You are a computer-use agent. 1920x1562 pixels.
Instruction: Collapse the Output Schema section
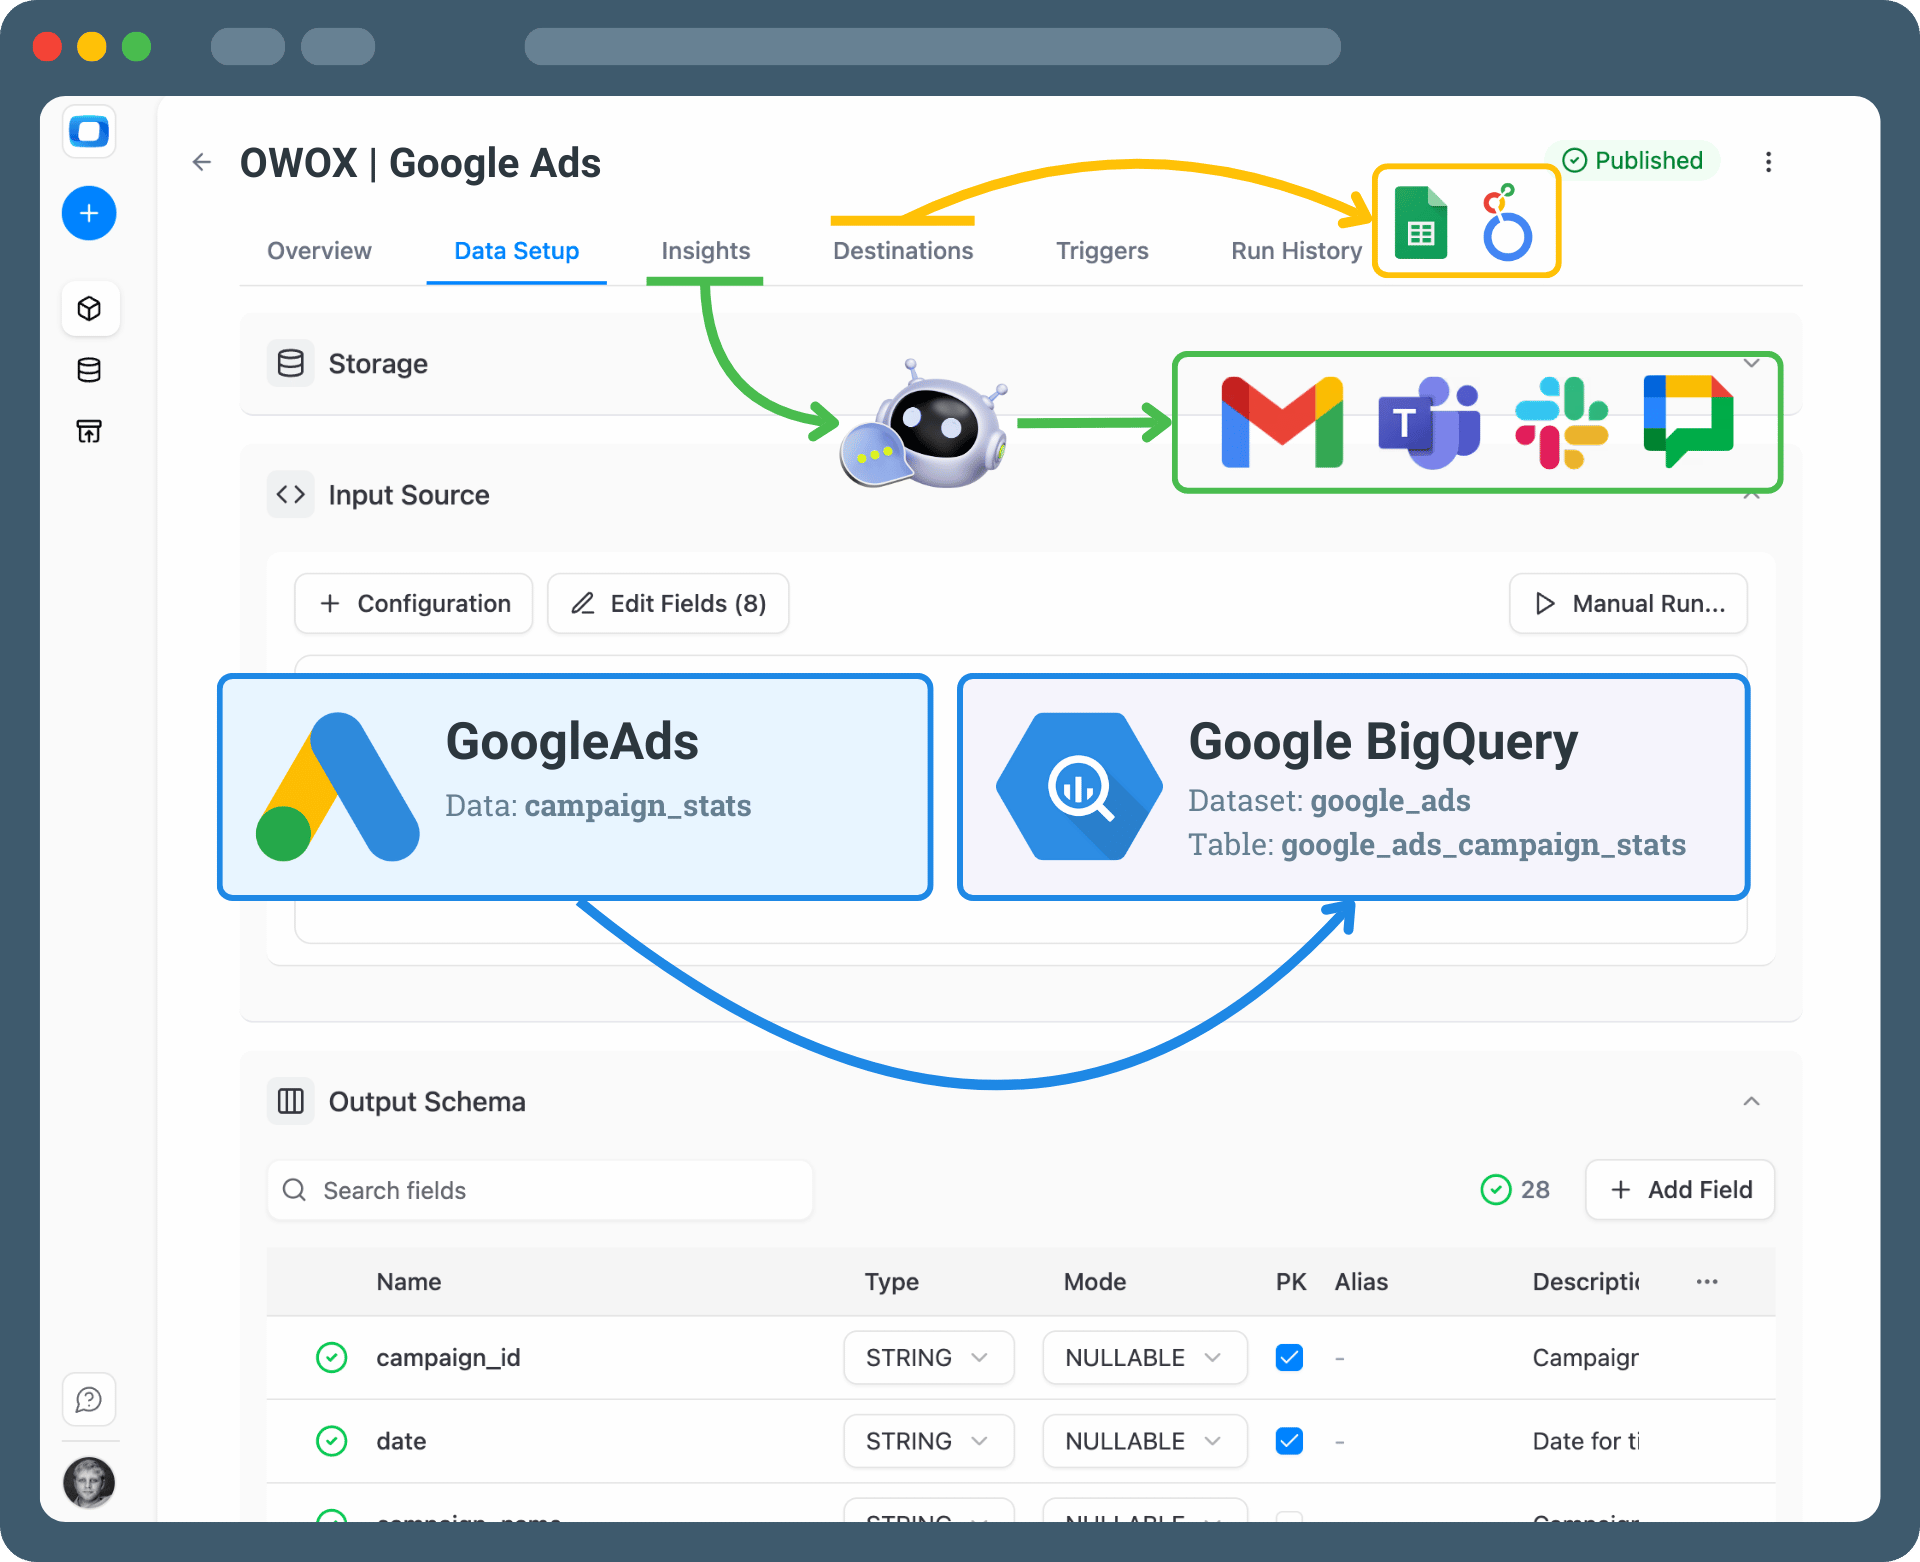1751,1101
